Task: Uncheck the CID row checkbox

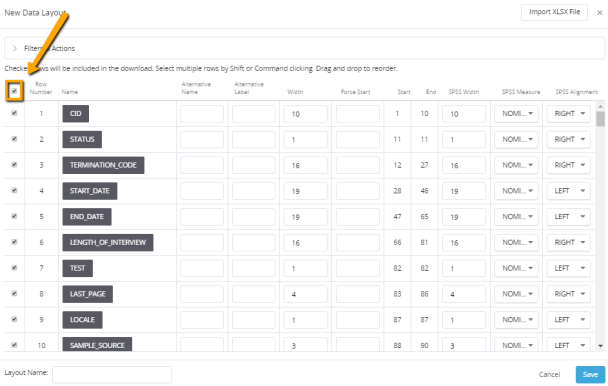Action: click(x=14, y=113)
